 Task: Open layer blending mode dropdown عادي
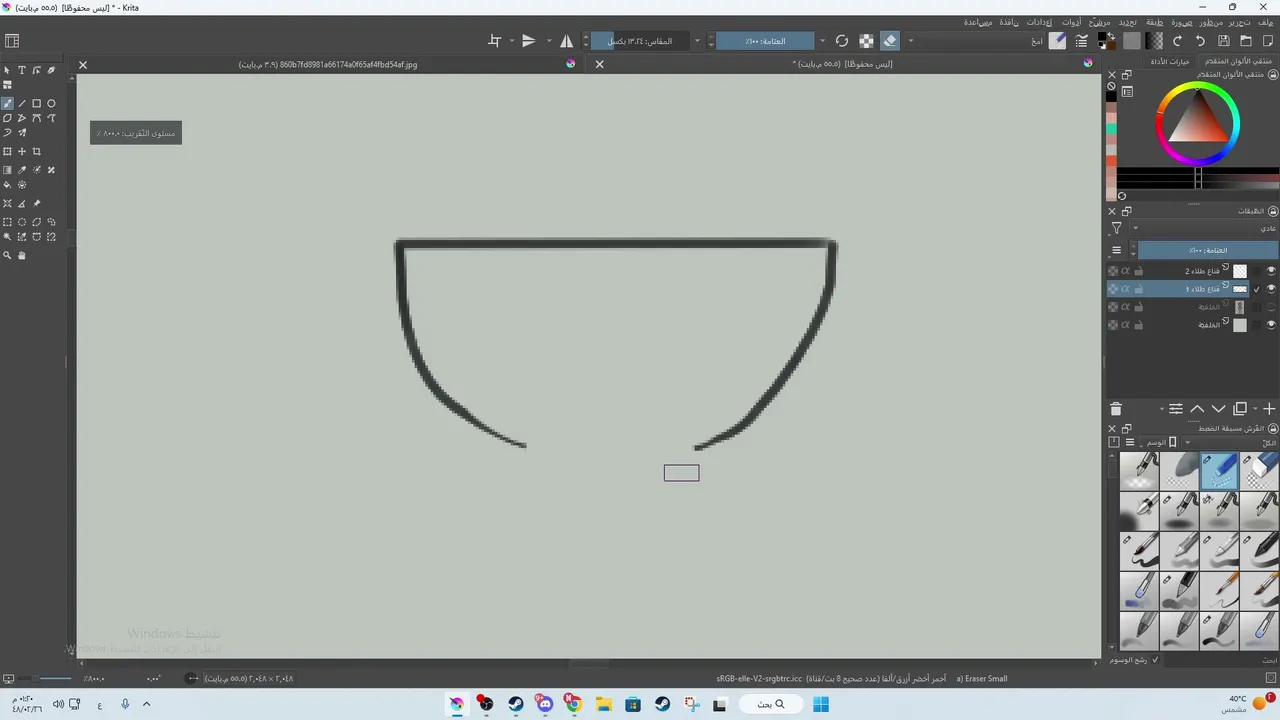(1204, 228)
